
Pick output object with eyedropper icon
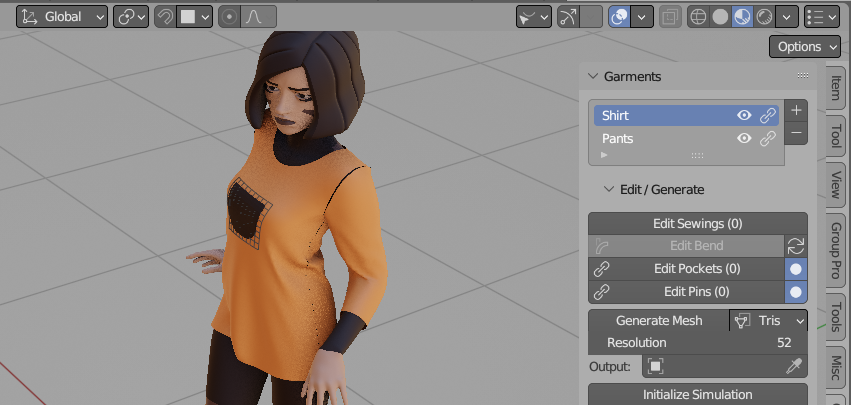click(x=793, y=367)
